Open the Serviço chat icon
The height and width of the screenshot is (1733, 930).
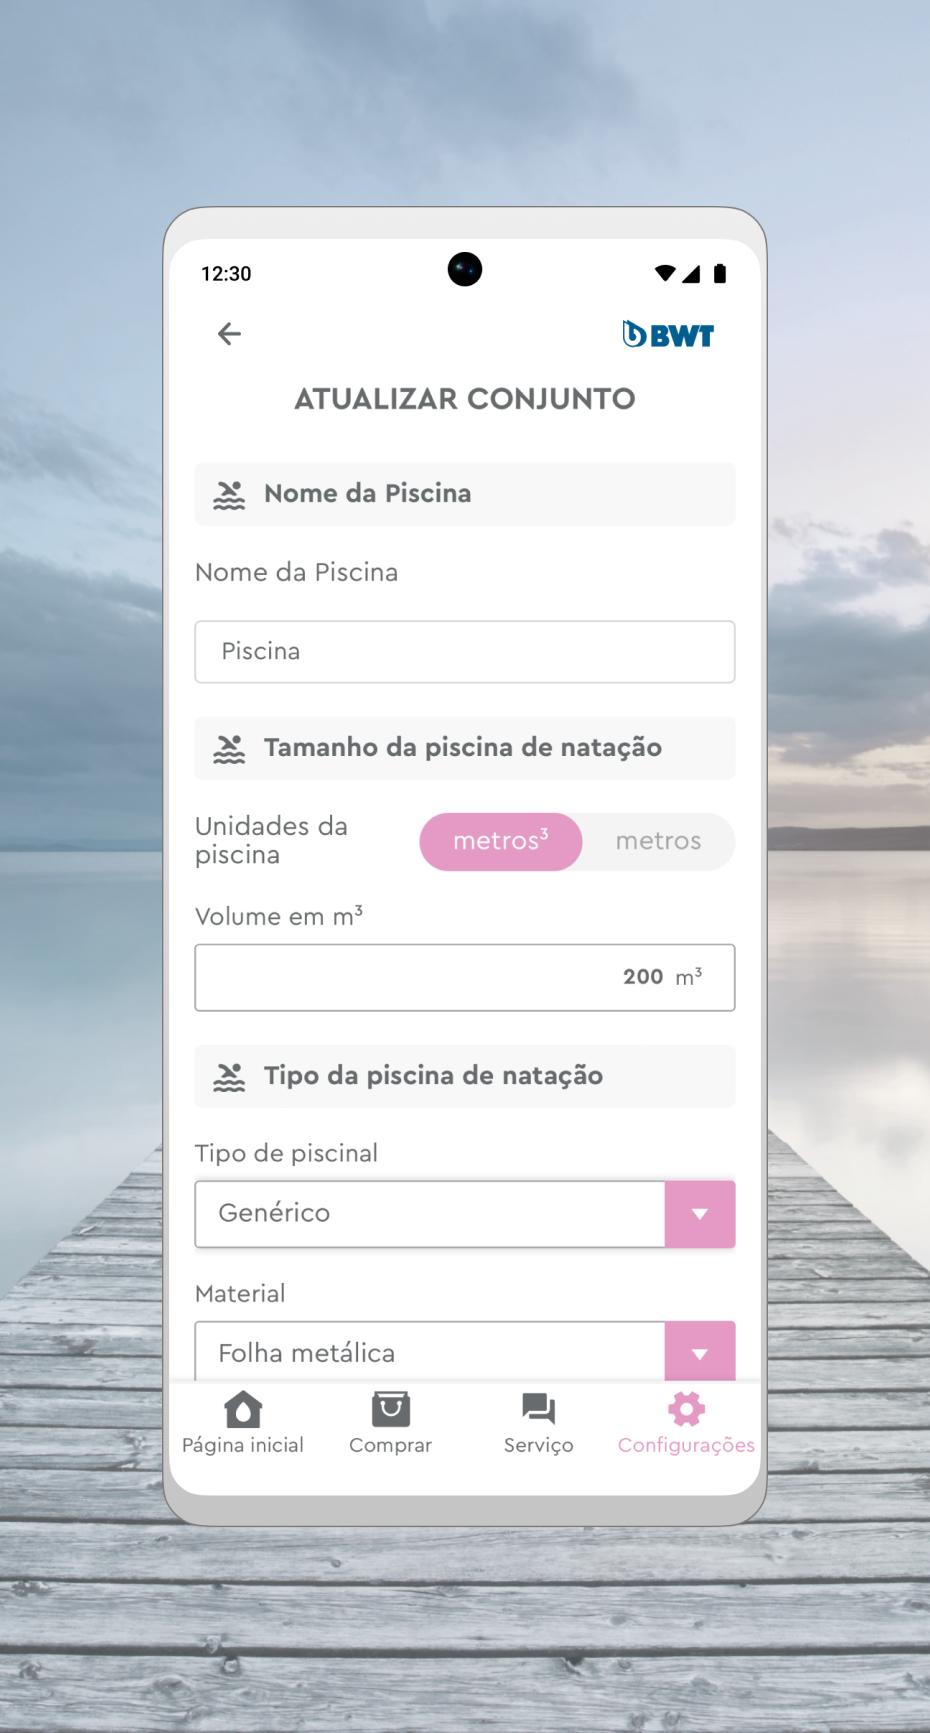click(x=538, y=1409)
